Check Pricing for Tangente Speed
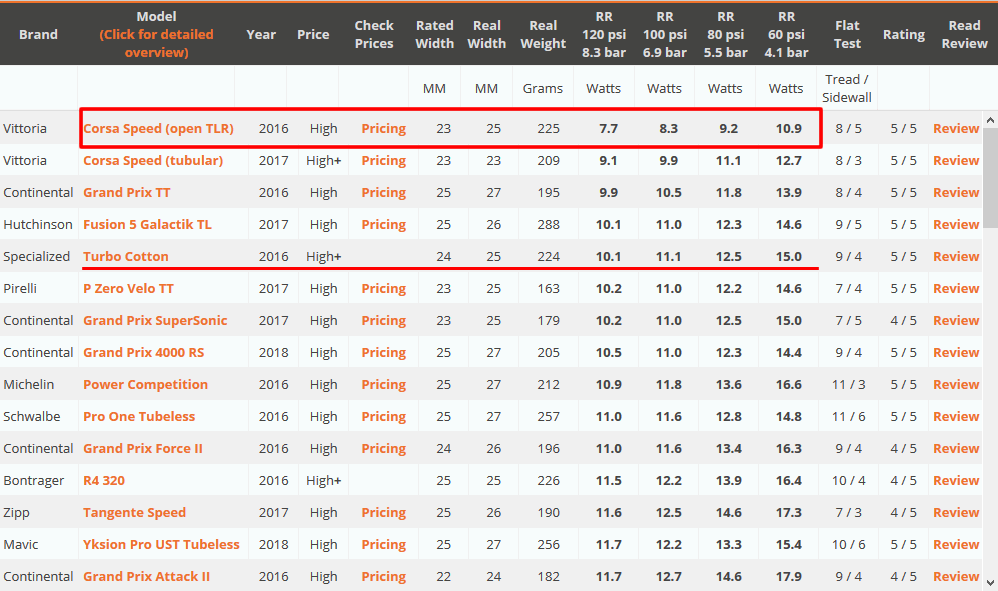Viewport: 998px width, 591px height. pyautogui.click(x=384, y=513)
